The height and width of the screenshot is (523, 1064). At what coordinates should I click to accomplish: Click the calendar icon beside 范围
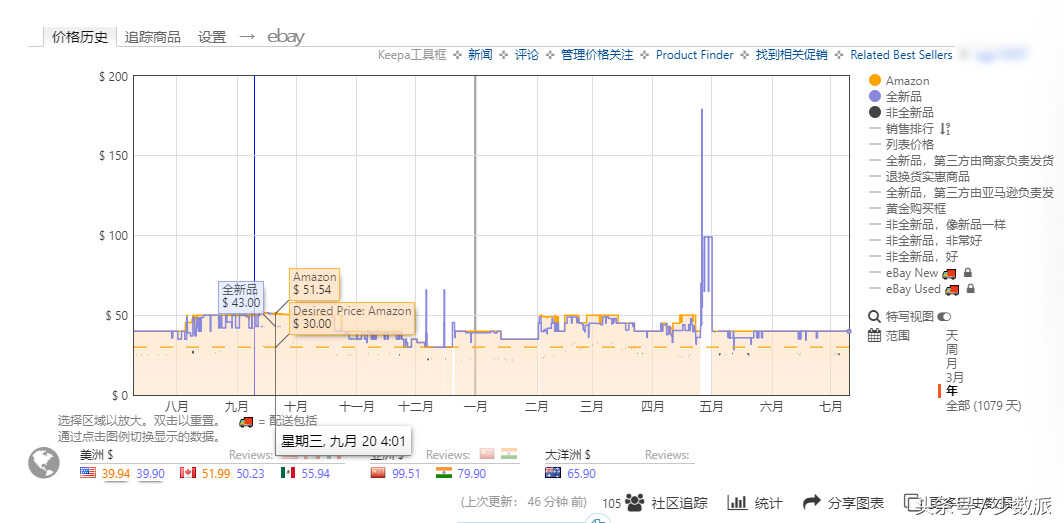(874, 335)
